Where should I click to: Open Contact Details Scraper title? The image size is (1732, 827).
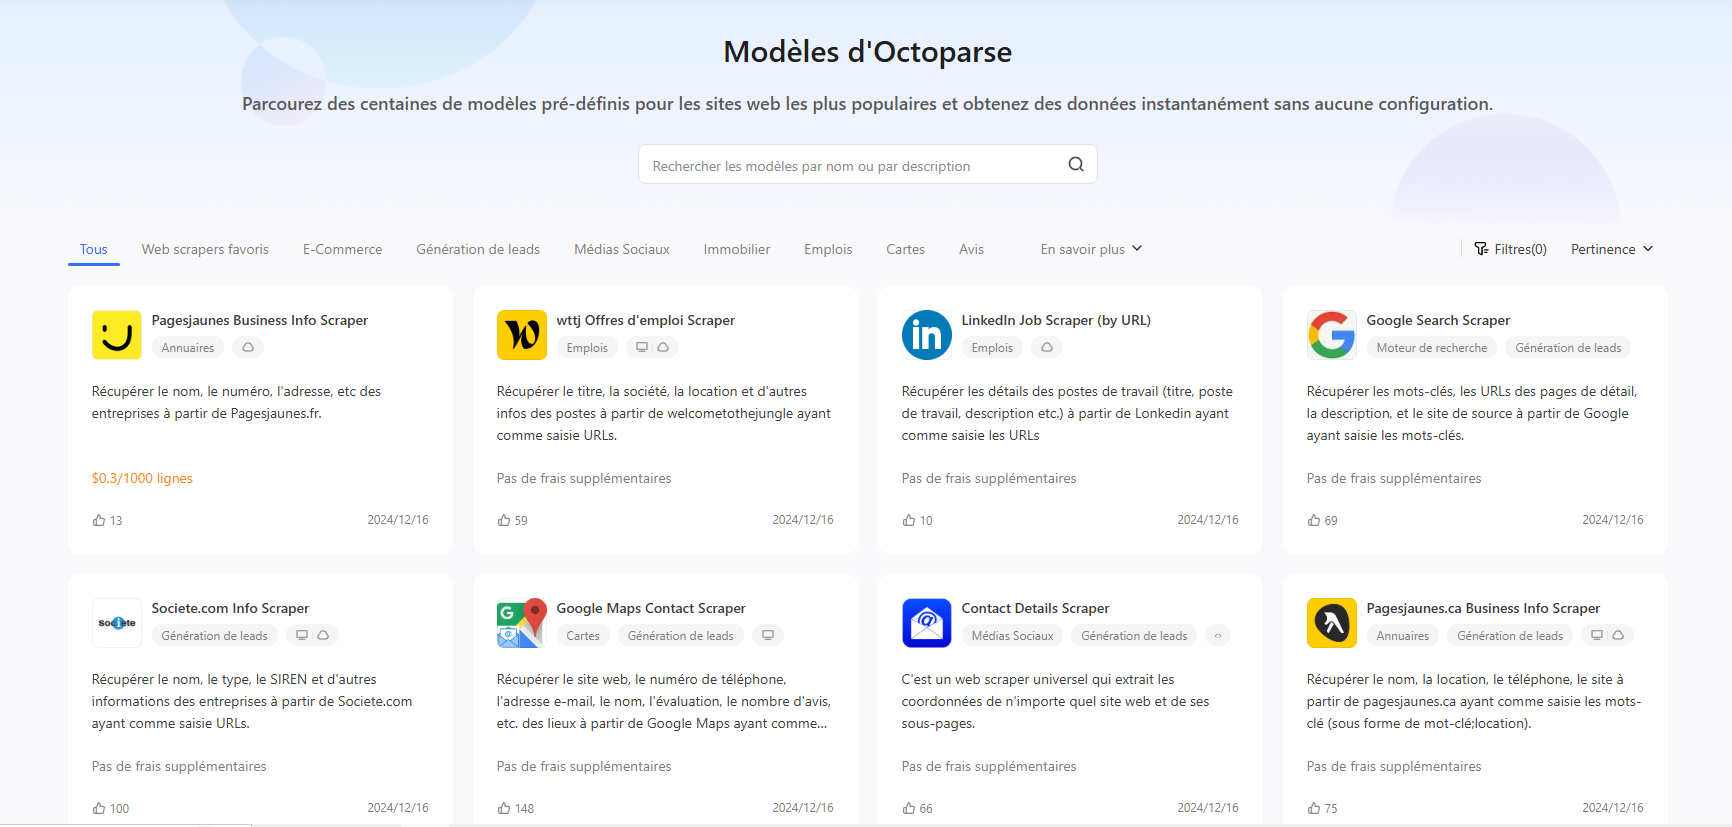click(1035, 608)
